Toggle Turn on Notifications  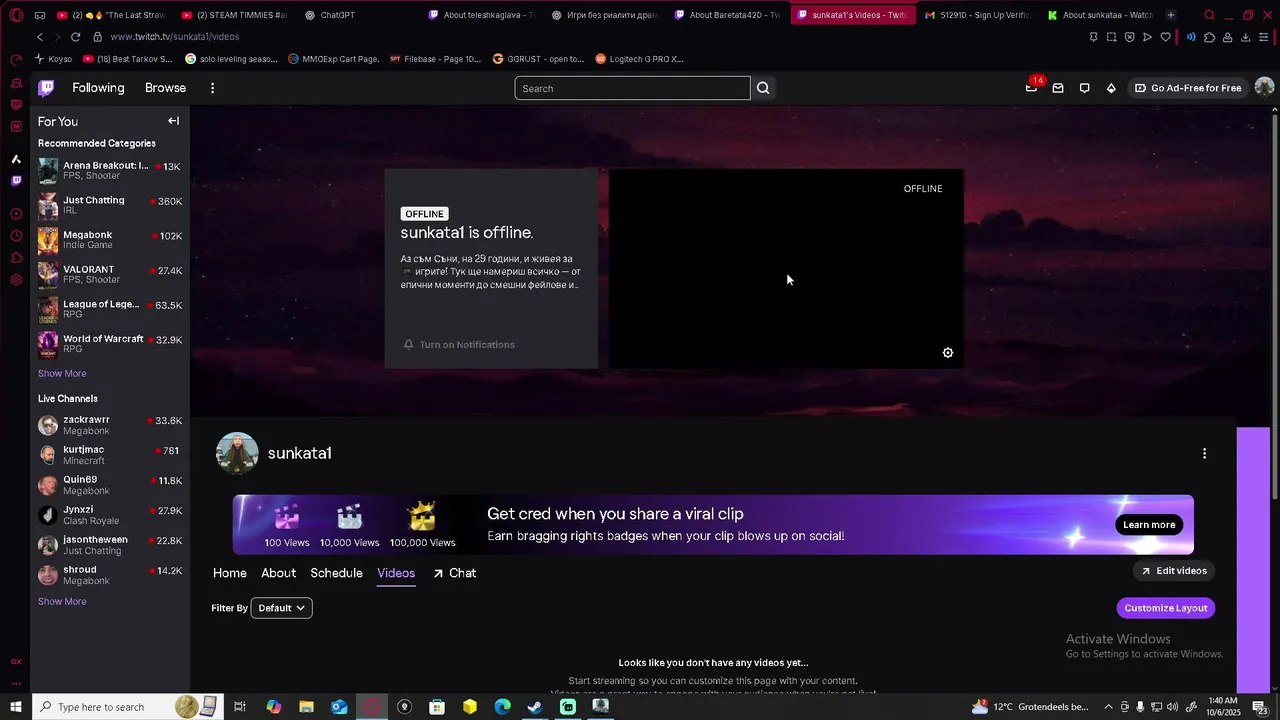[459, 344]
